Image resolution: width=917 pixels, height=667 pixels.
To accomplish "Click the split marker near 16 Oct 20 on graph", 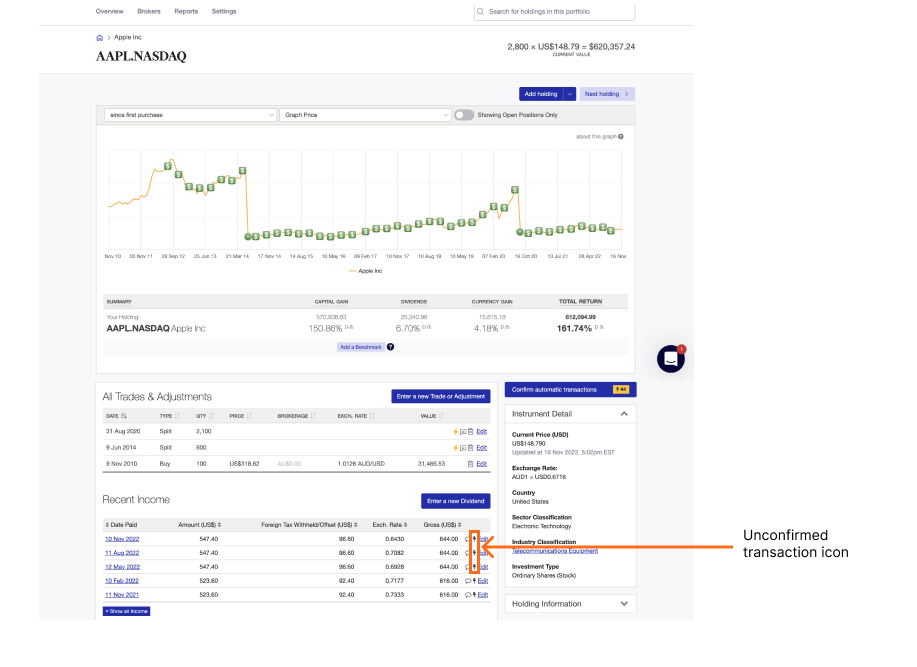I will pos(519,232).
